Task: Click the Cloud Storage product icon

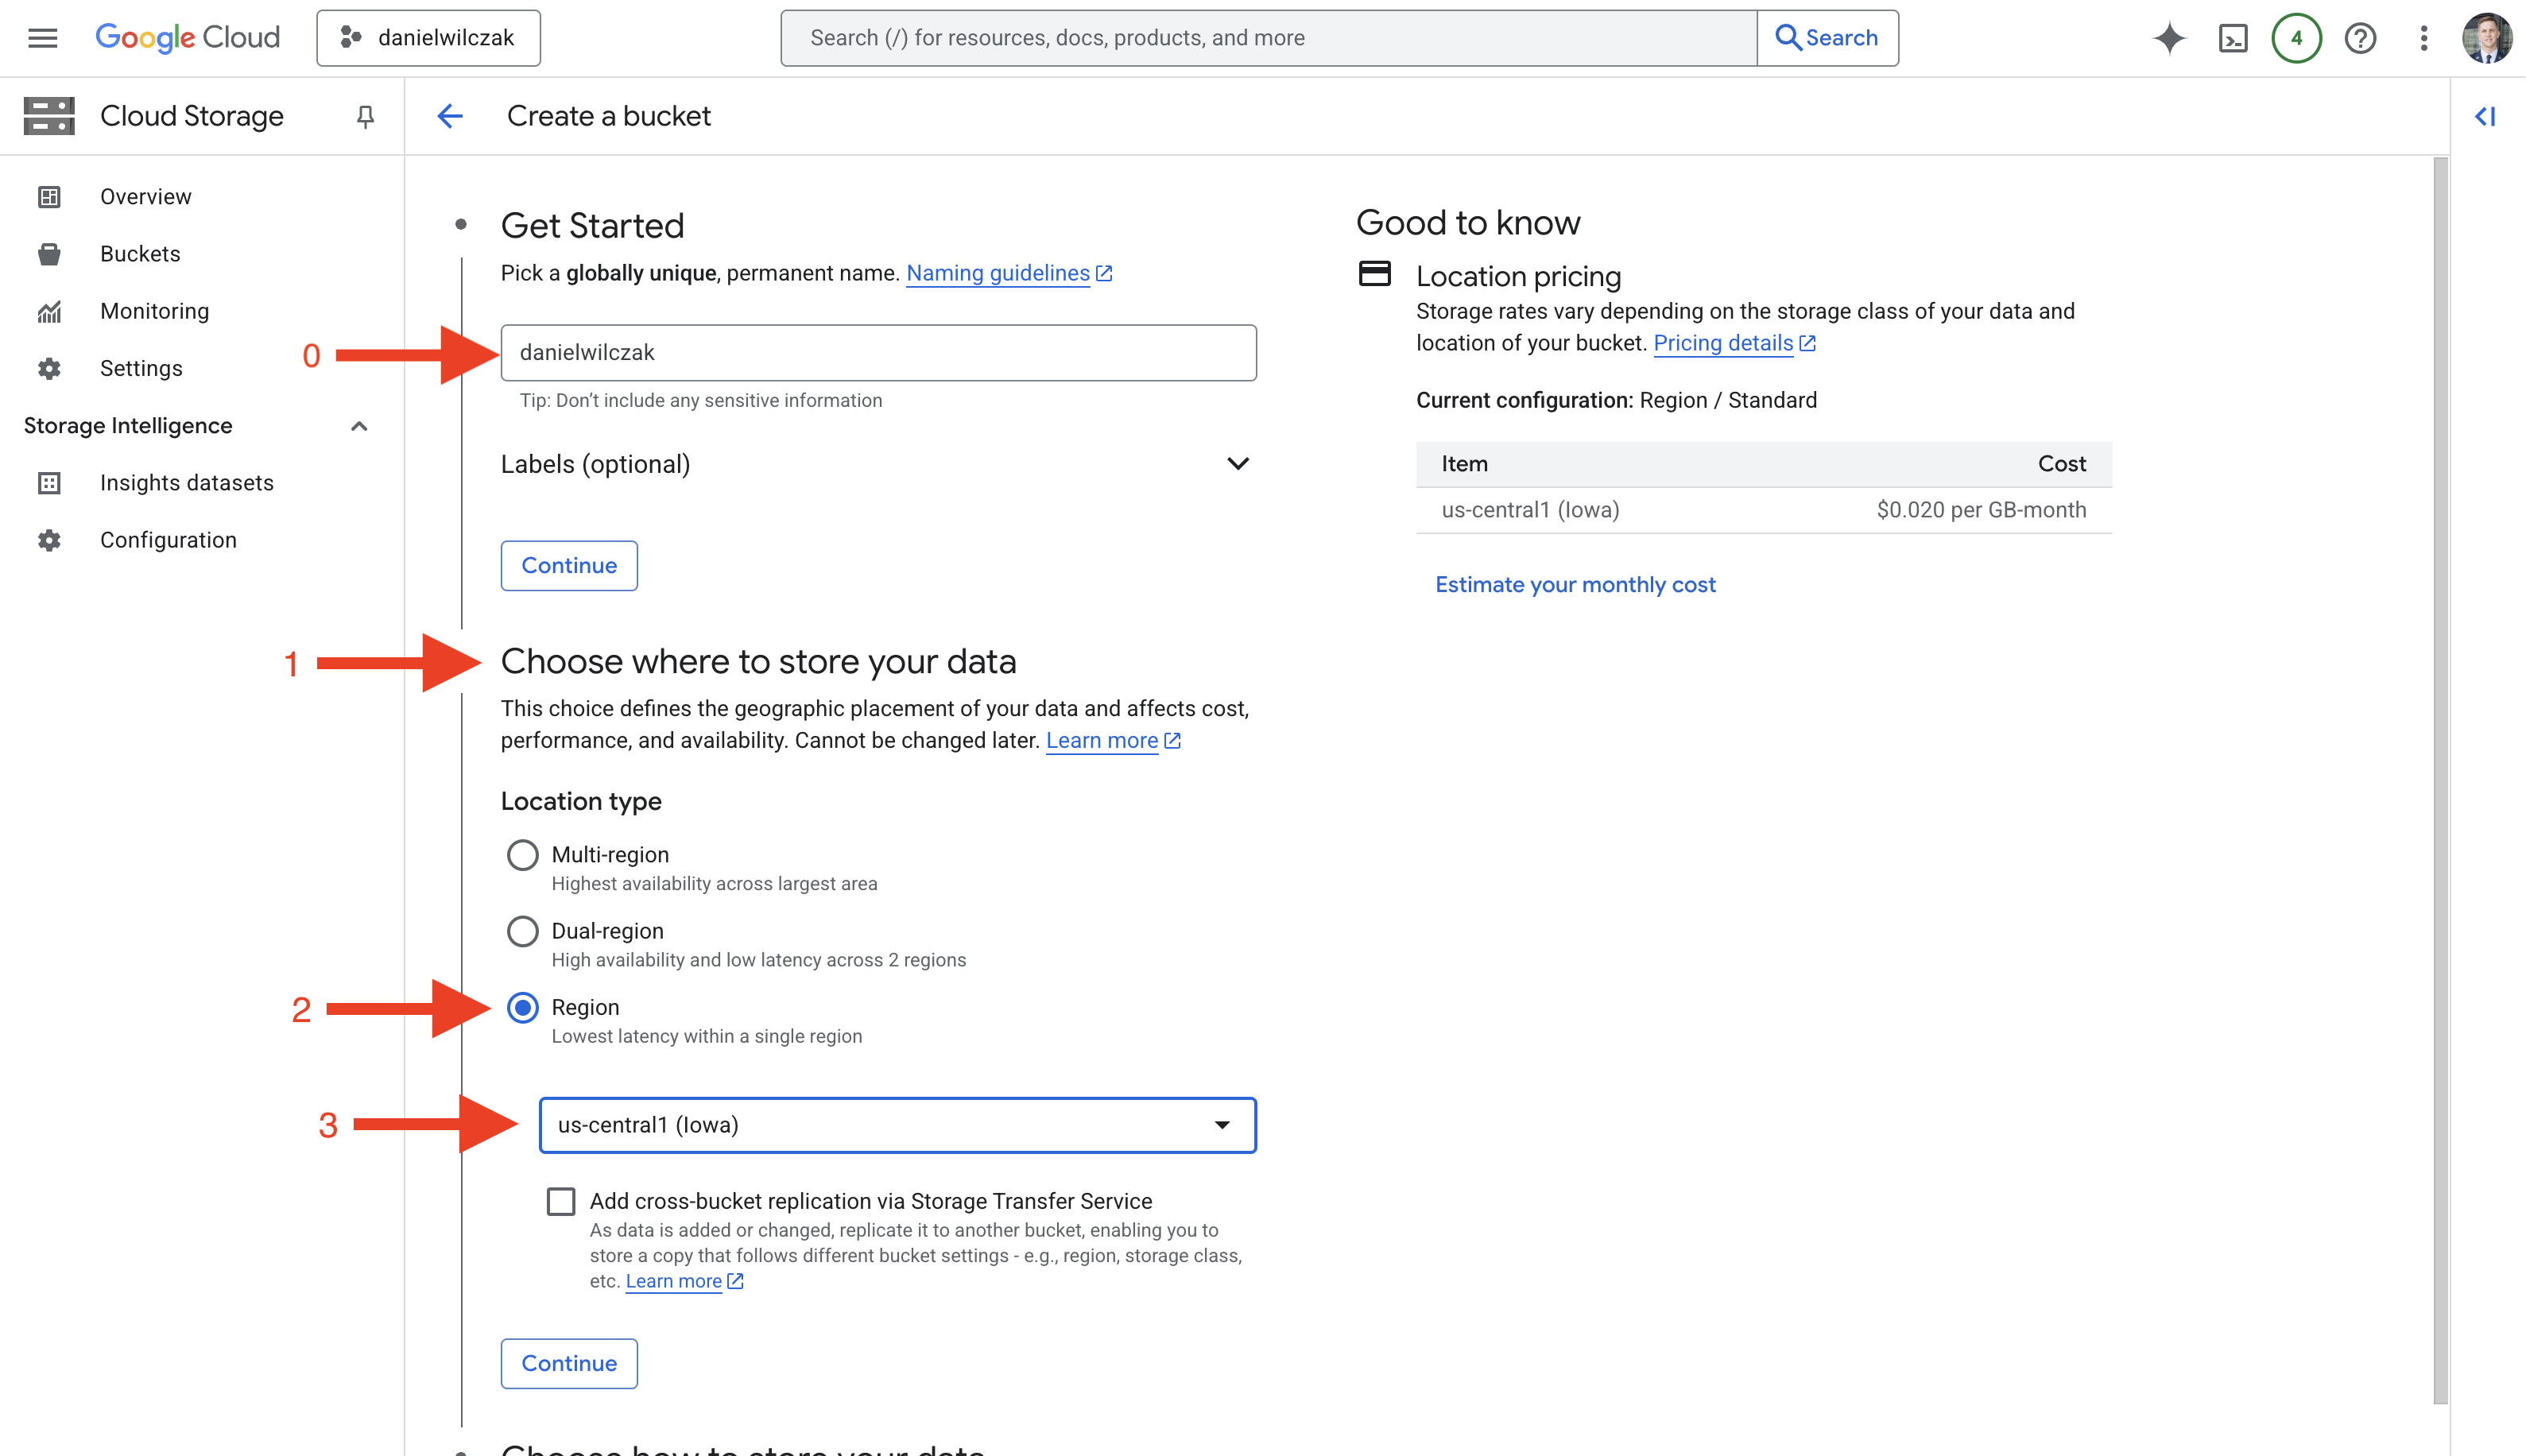Action: point(49,116)
